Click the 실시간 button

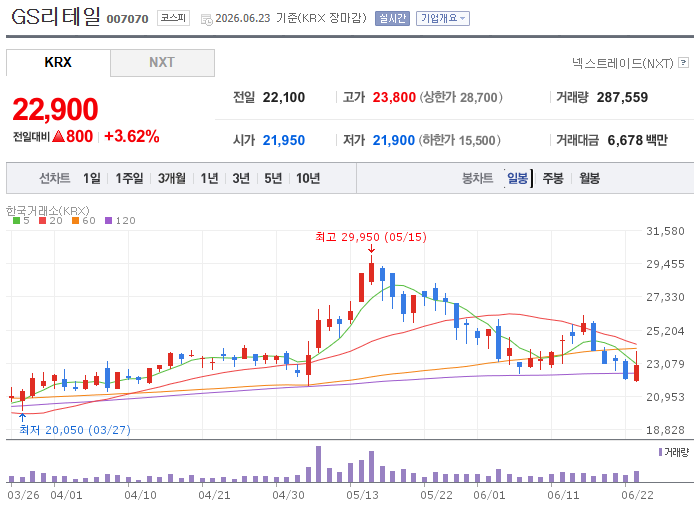[x=392, y=19]
